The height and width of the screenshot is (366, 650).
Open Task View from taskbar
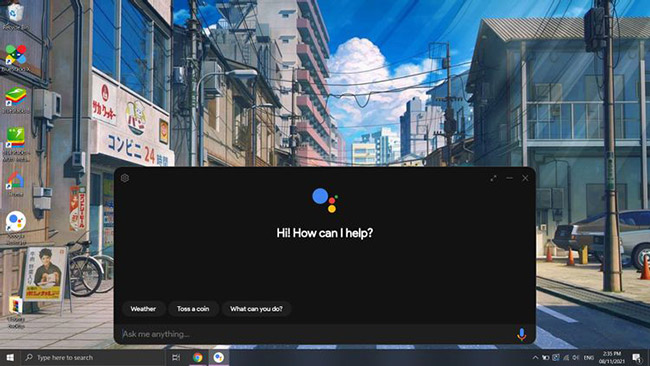point(176,357)
